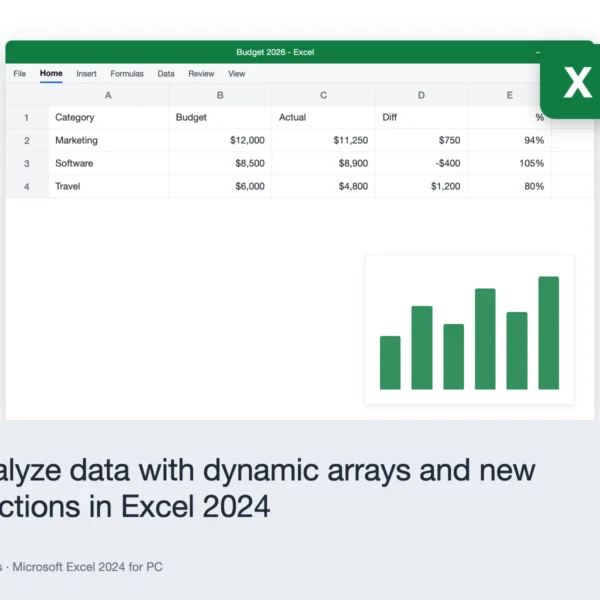600x600 pixels.
Task: Select the $1,200 diff cell
Action: [421, 186]
